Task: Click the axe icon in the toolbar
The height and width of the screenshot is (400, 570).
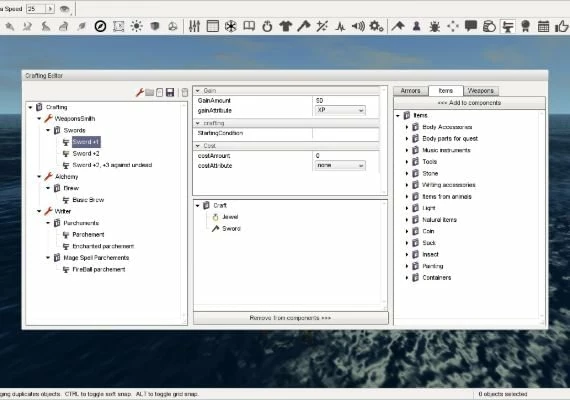Action: click(x=304, y=26)
